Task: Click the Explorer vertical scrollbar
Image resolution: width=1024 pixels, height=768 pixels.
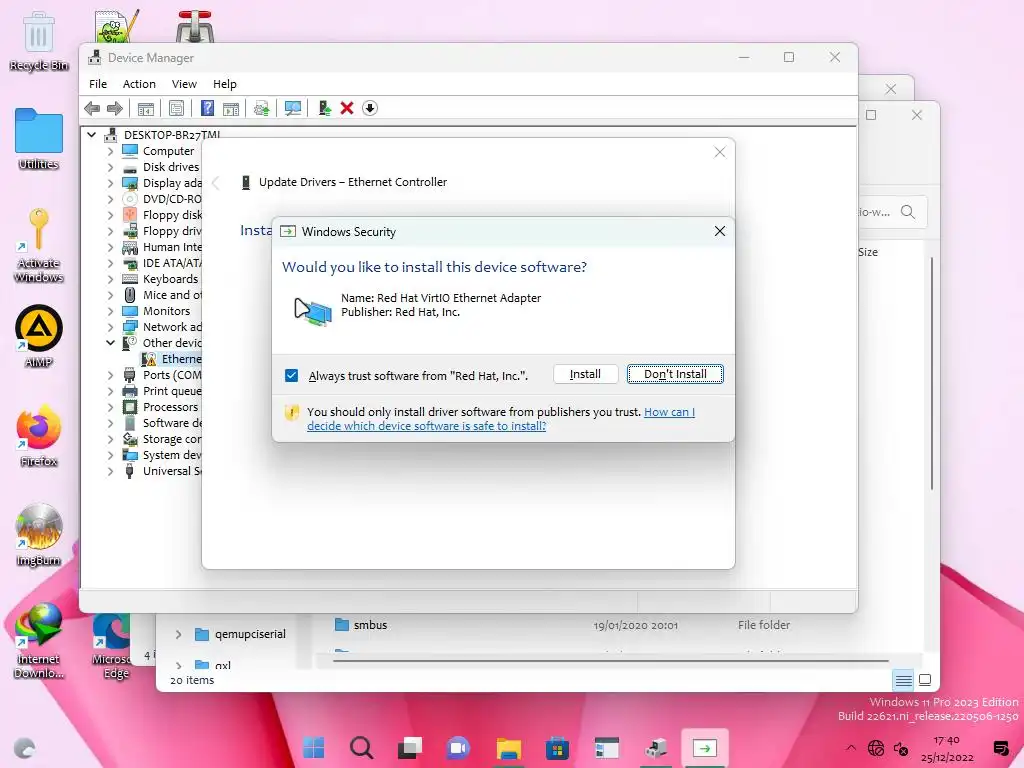Action: click(x=932, y=374)
